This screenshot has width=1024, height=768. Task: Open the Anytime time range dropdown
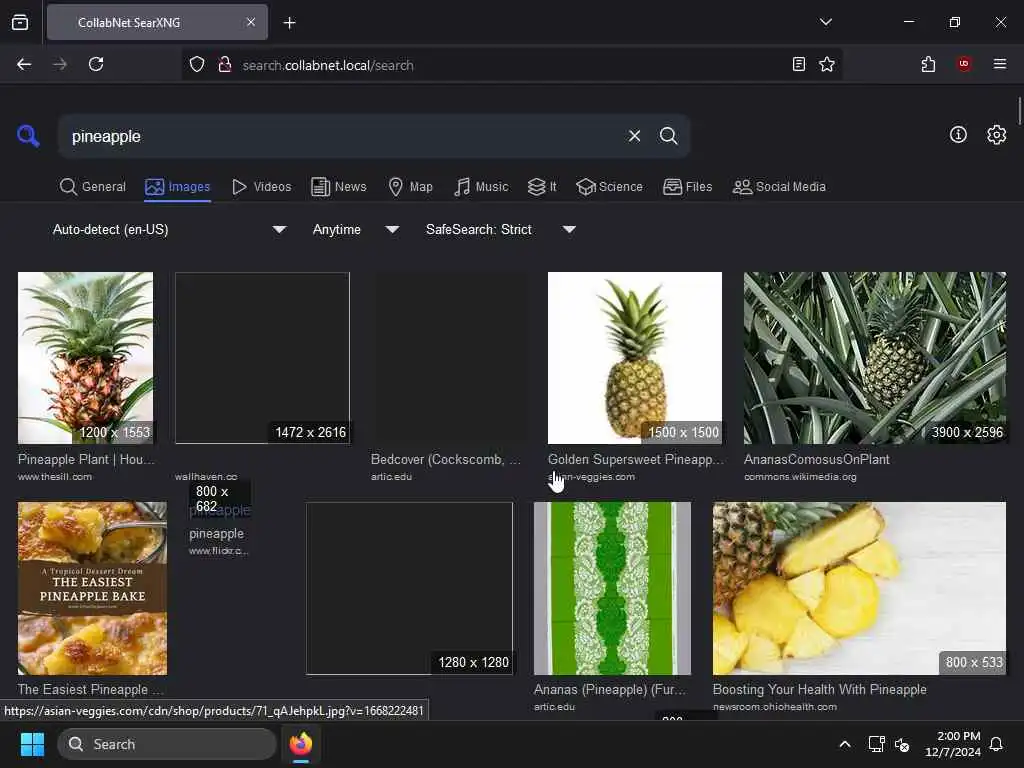[x=356, y=229]
